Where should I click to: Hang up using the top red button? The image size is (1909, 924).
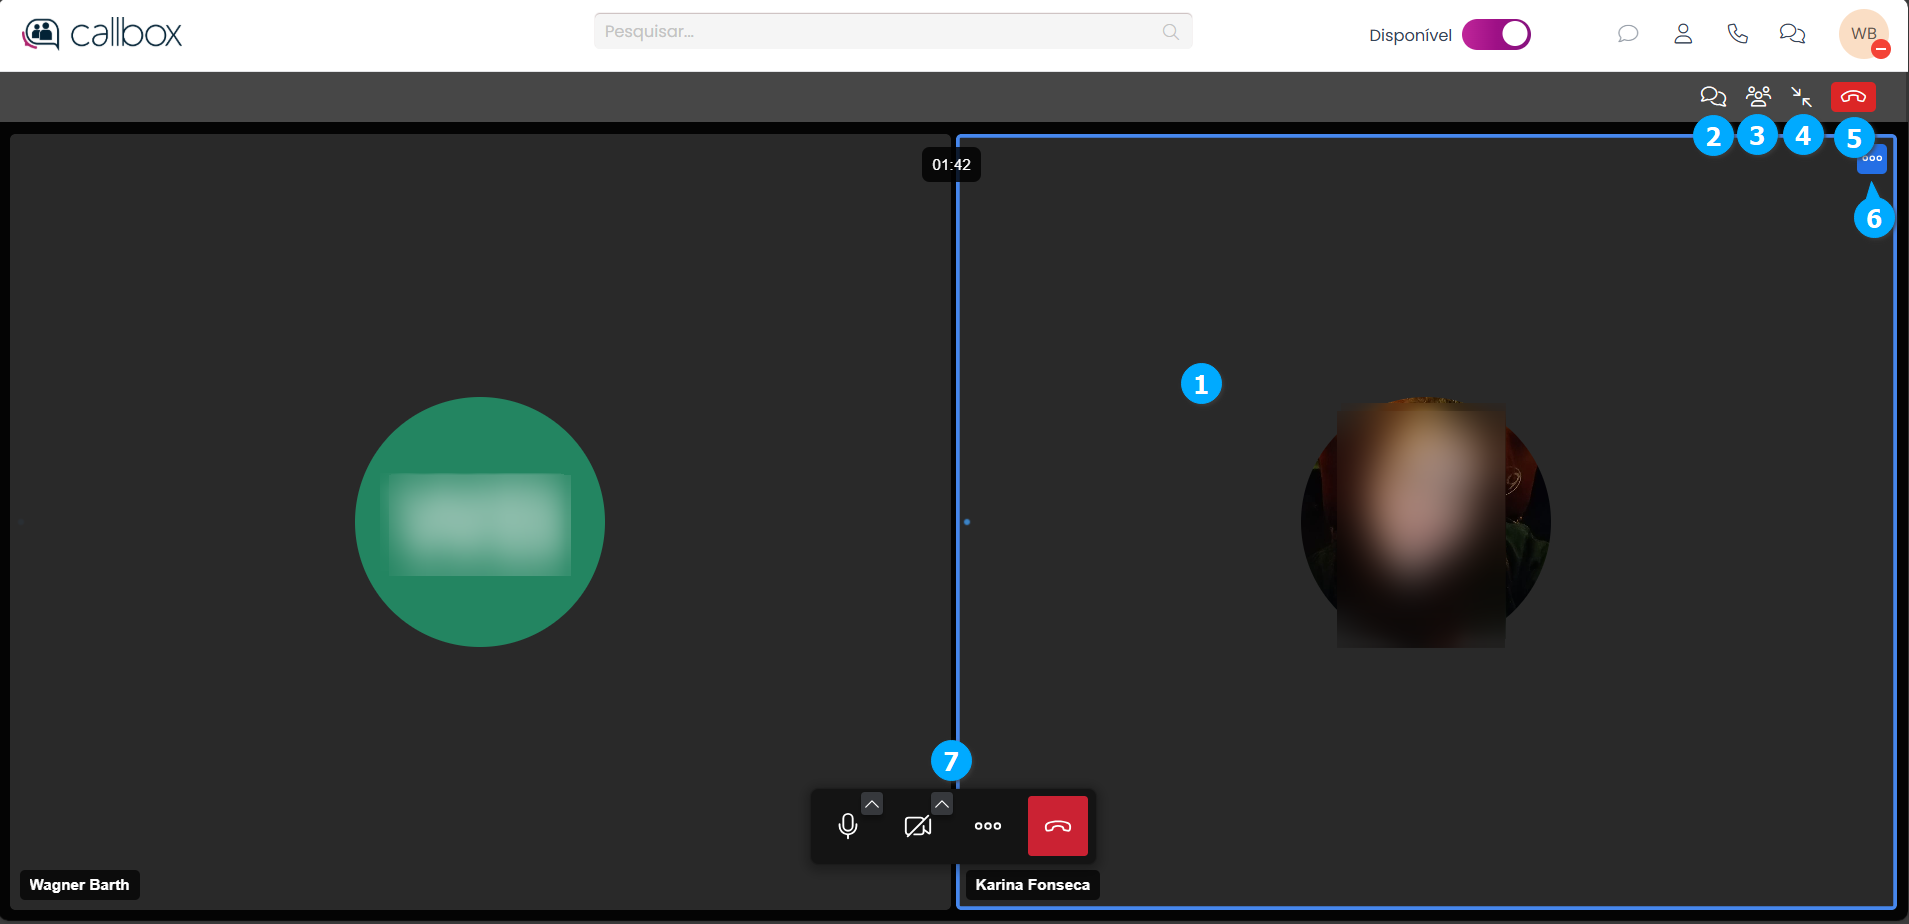pos(1853,96)
